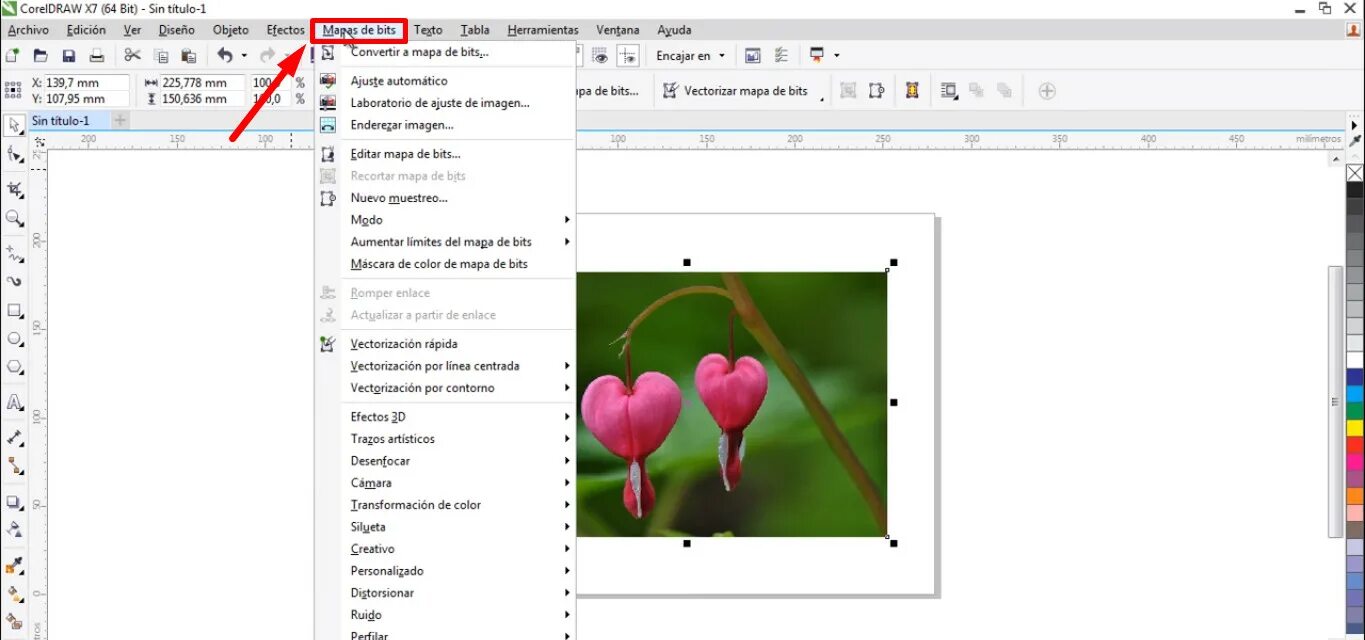Image resolution: width=1365 pixels, height=640 pixels.
Task: Toggle Show grid eye icon
Action: [600, 56]
